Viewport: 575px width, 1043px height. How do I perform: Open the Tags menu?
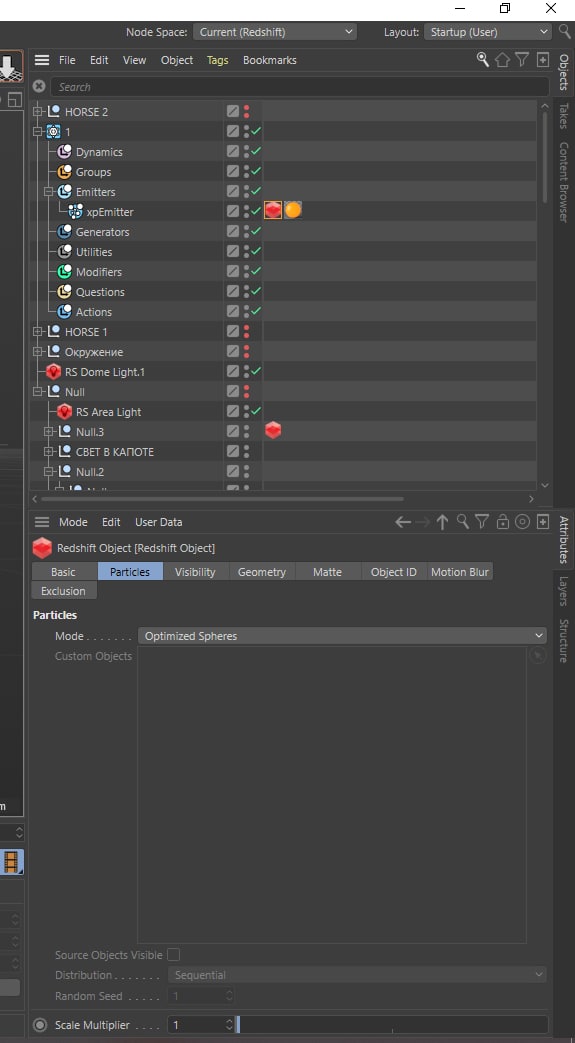coord(218,60)
